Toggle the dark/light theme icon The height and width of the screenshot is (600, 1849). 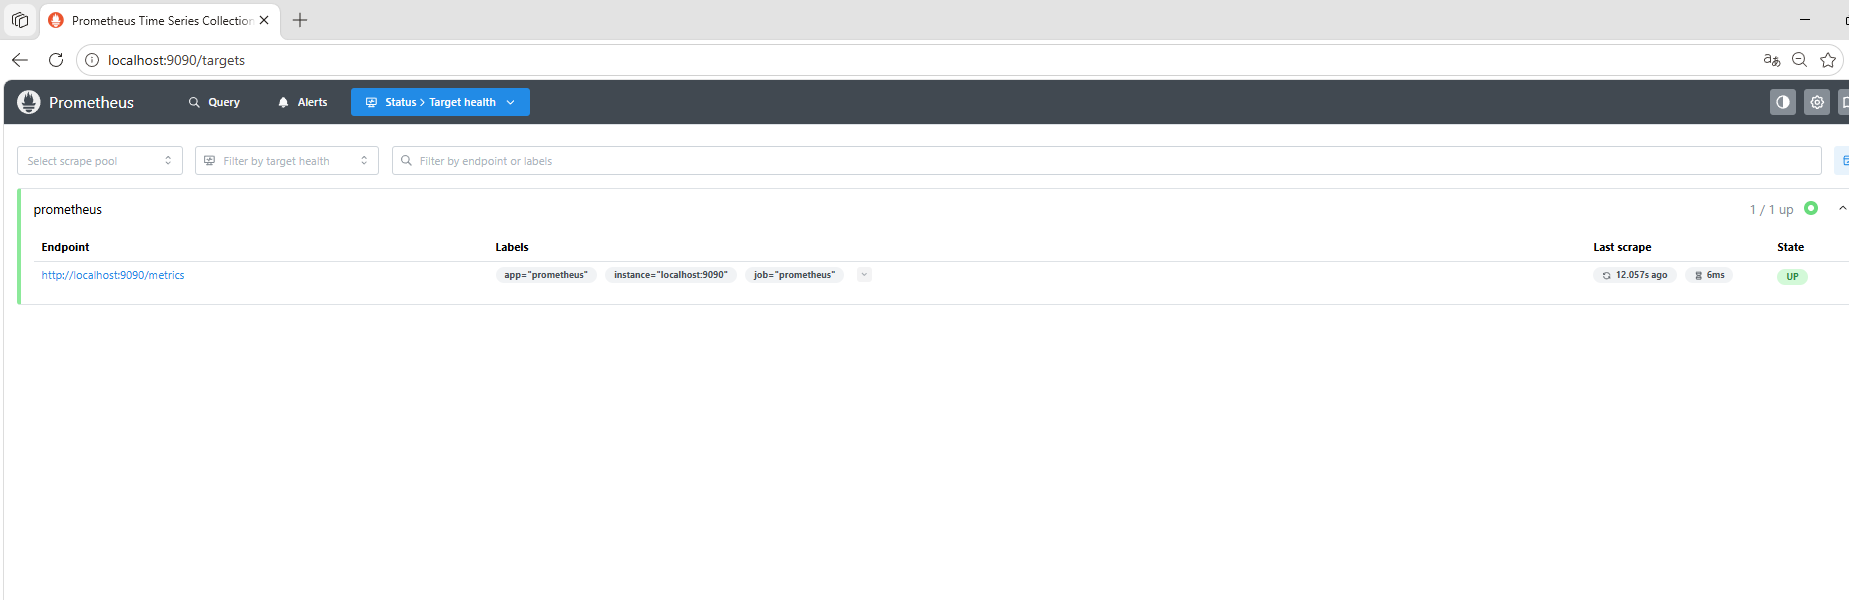pos(1783,102)
